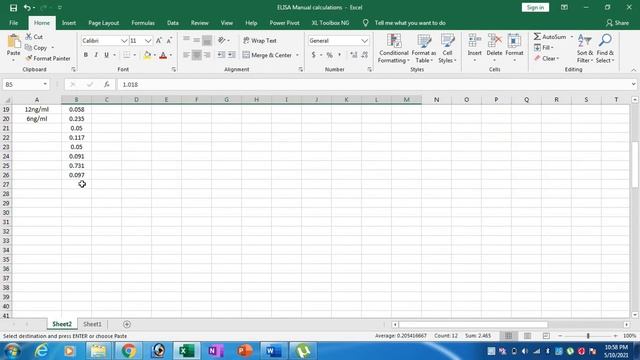Toggle Bottom Align
Viewport: 640px width, 360px height.
[207, 40]
